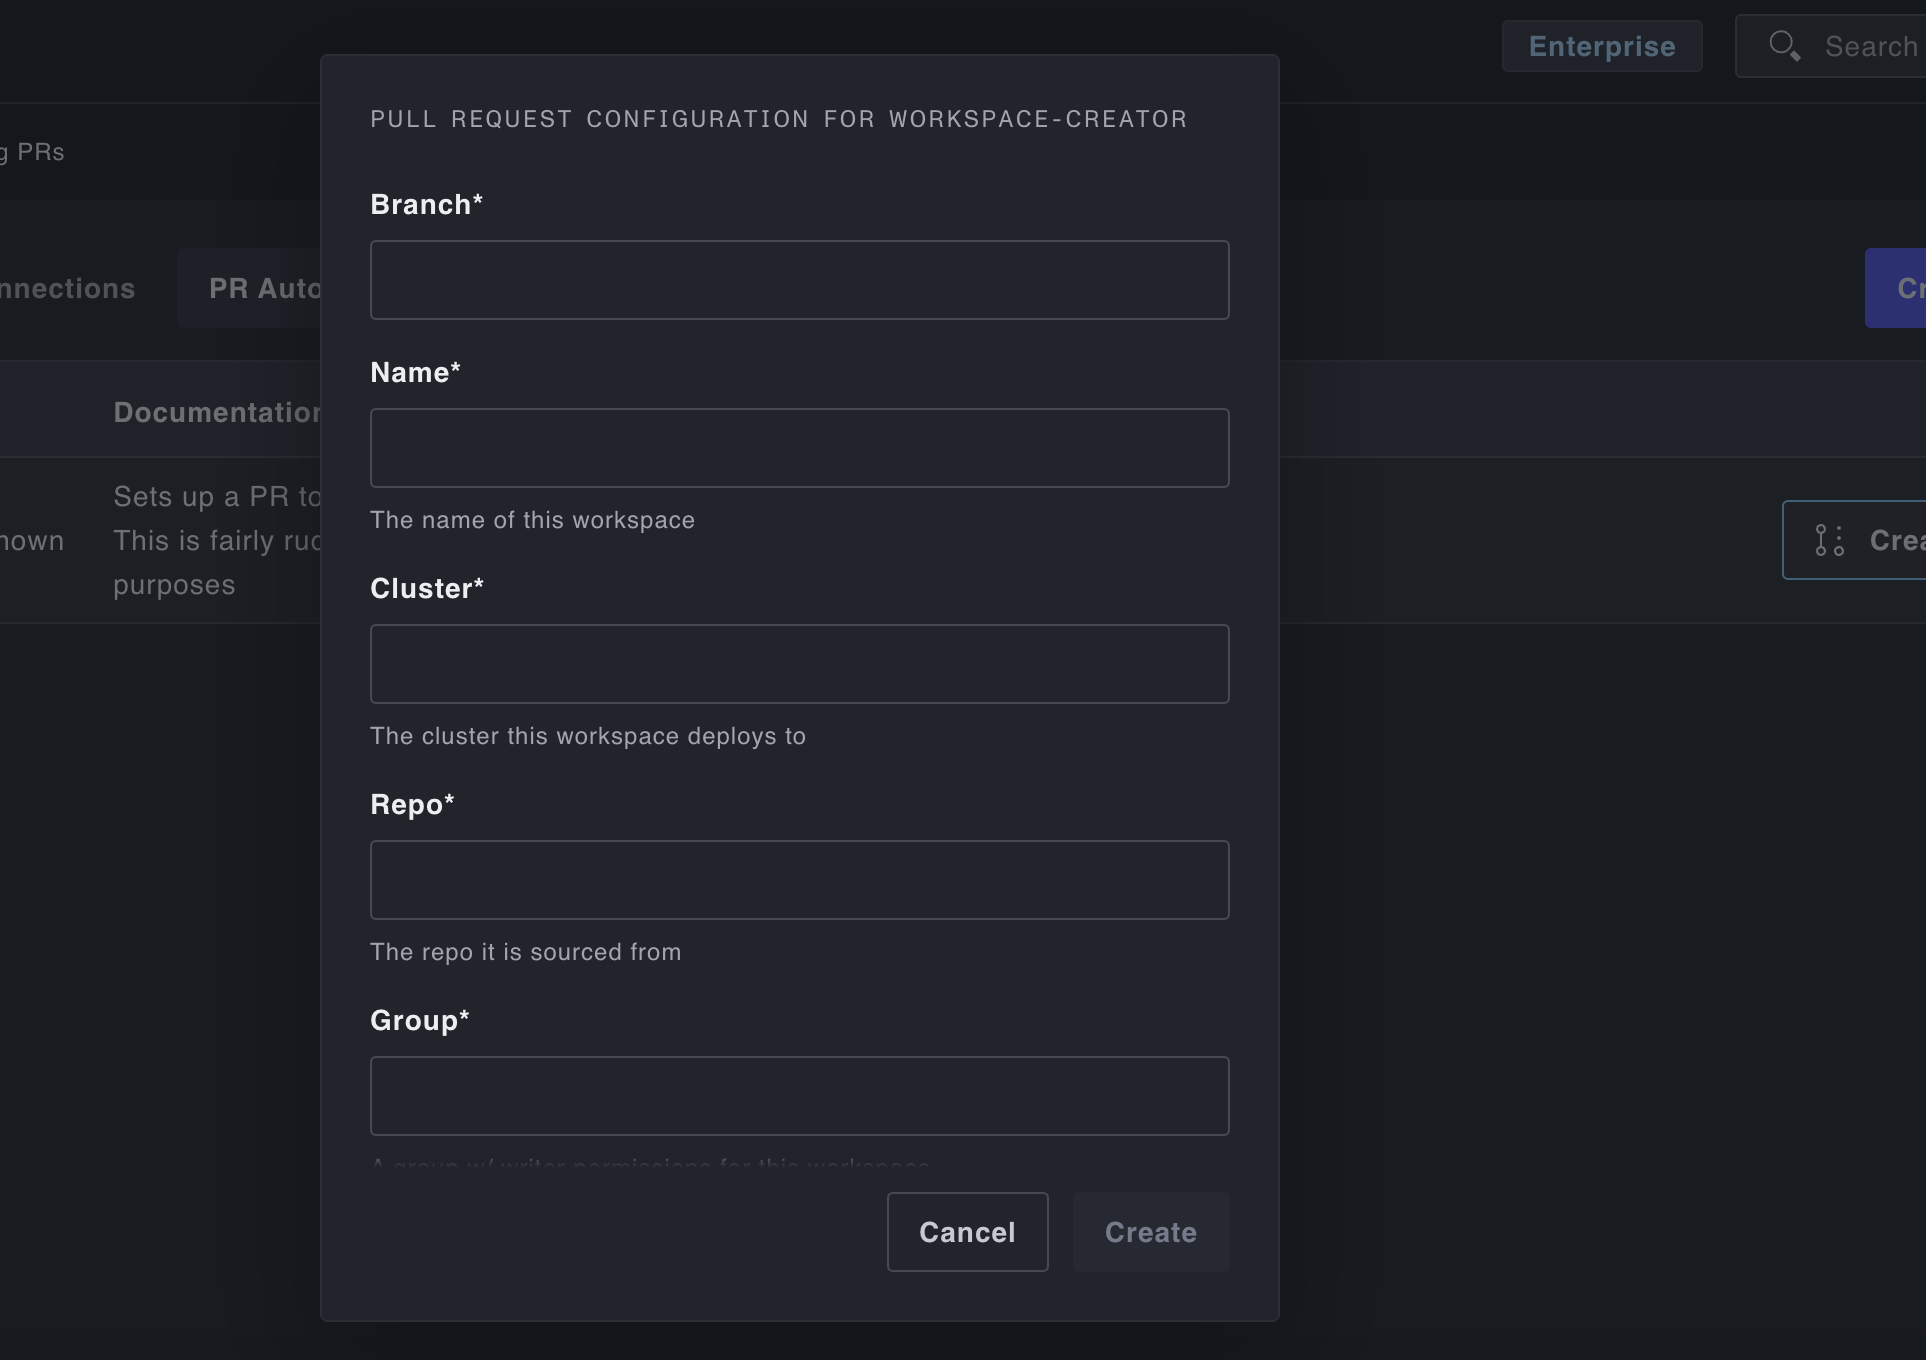Click the Name text input
Screen dimensions: 1926x1360
point(799,448)
